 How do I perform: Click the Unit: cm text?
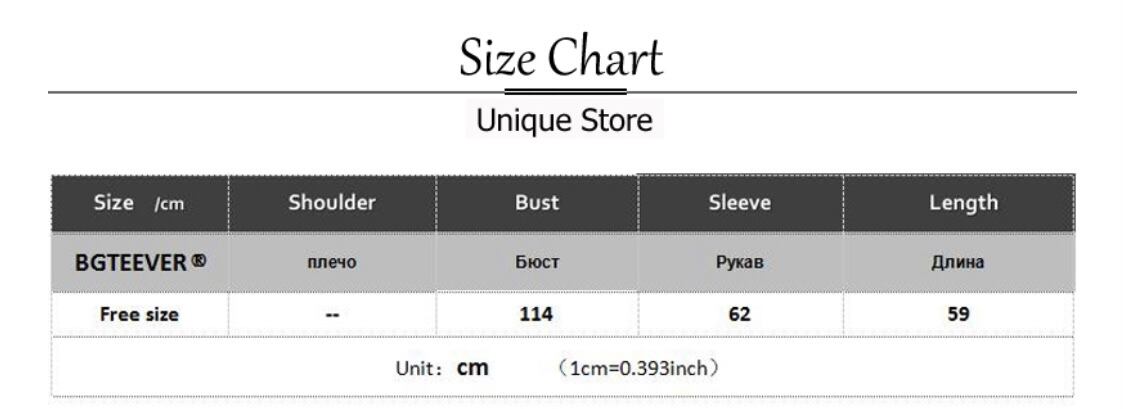point(442,368)
